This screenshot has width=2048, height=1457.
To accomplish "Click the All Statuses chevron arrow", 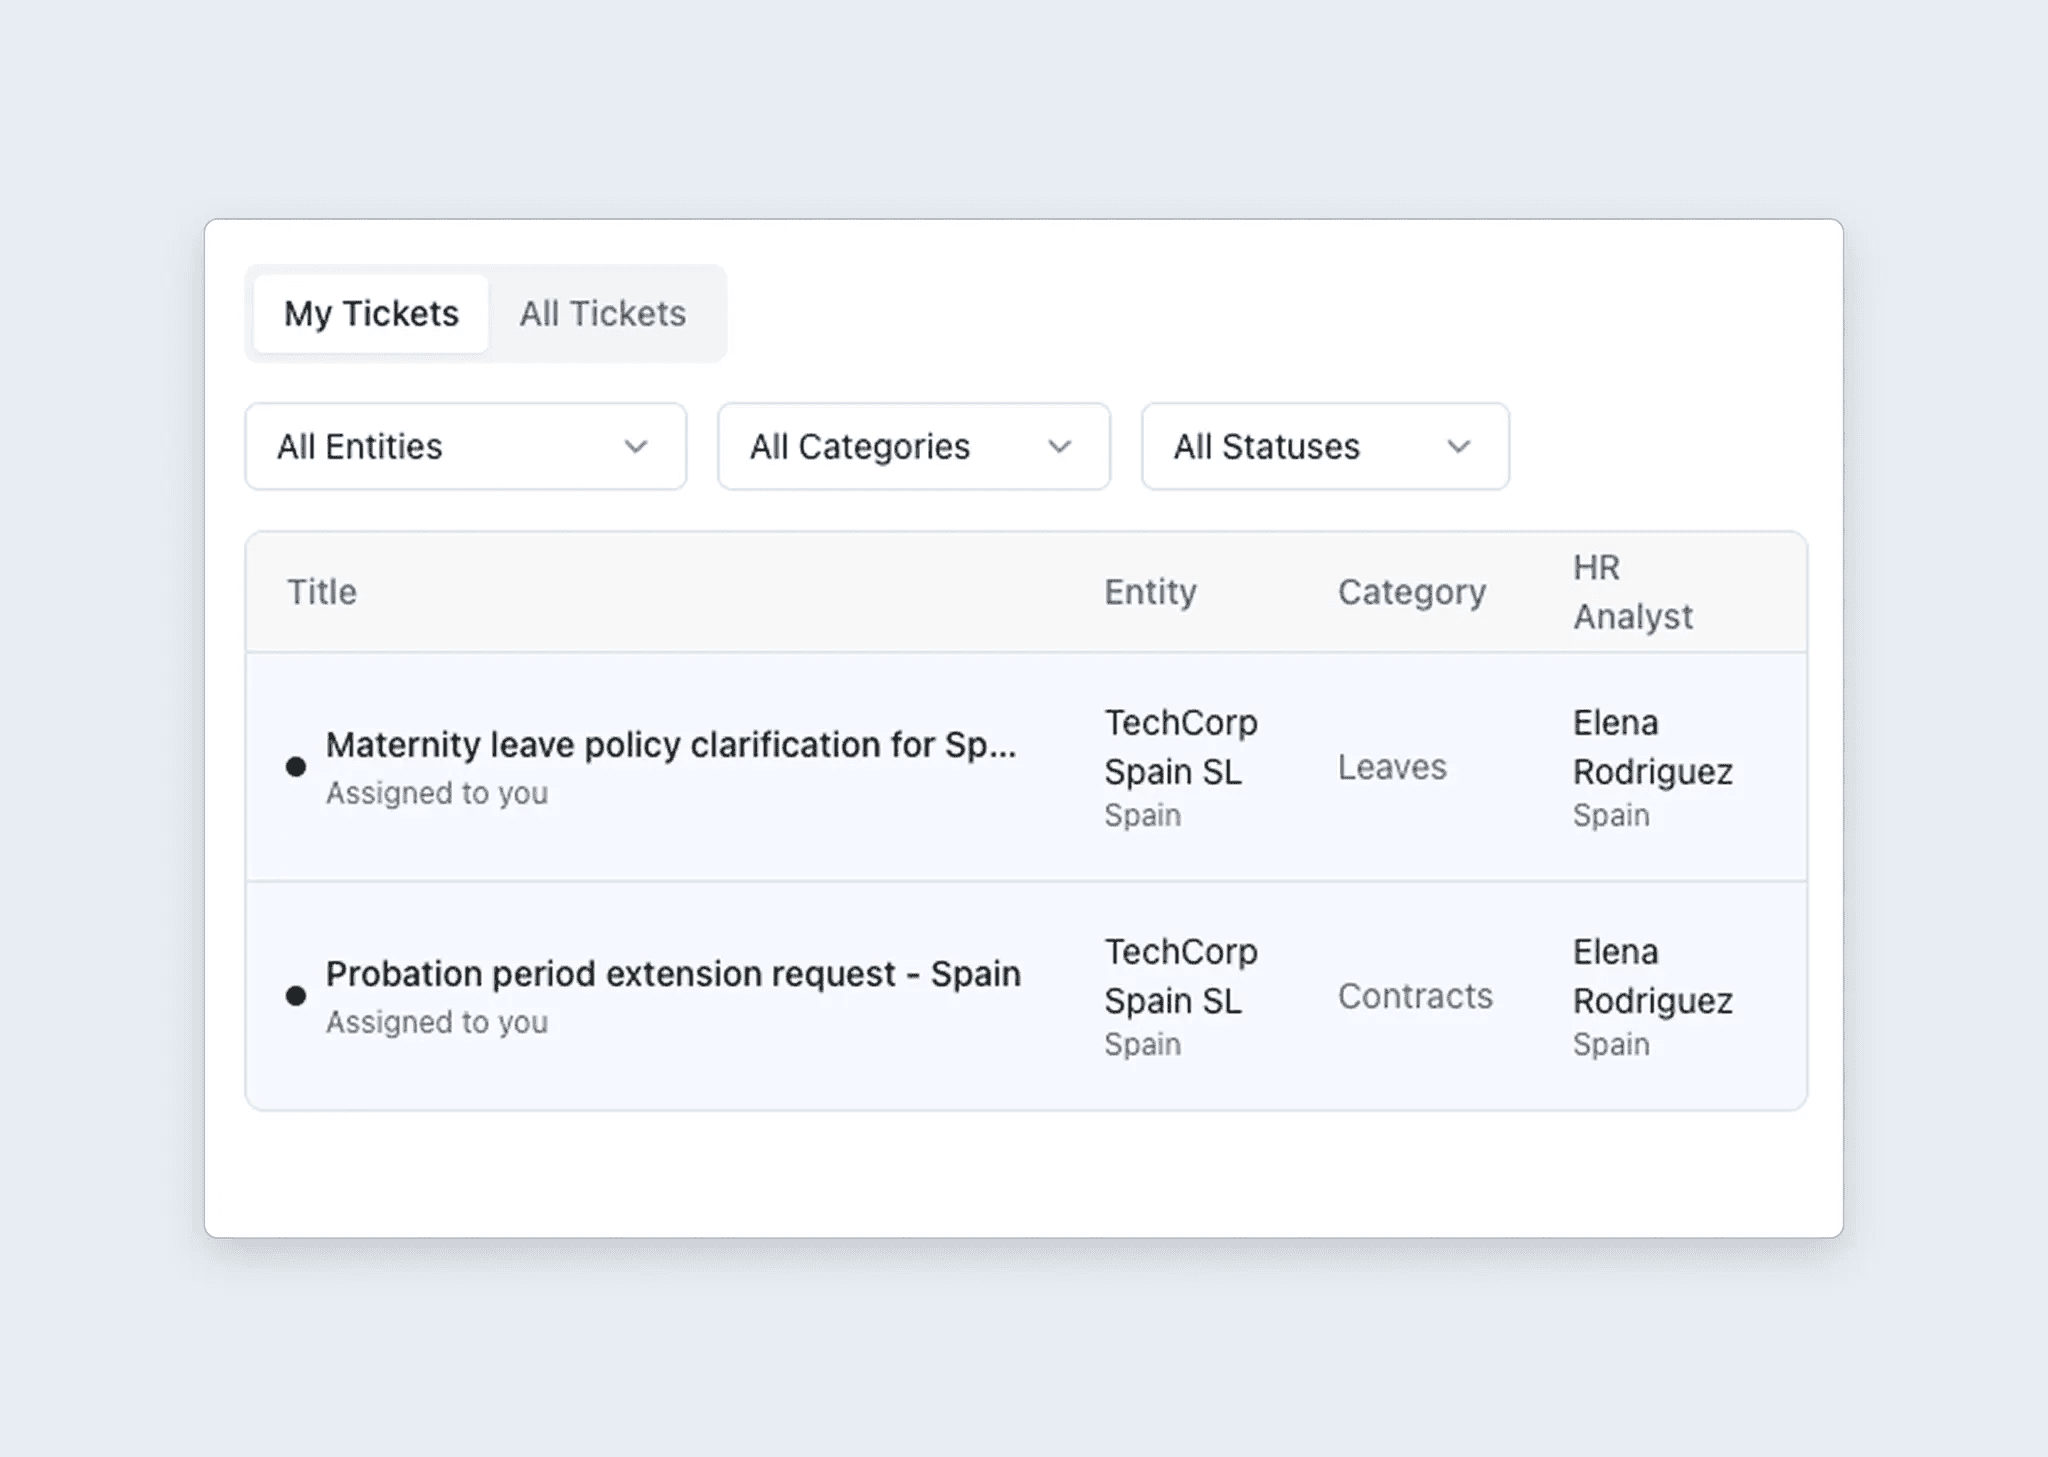I will pos(1458,447).
